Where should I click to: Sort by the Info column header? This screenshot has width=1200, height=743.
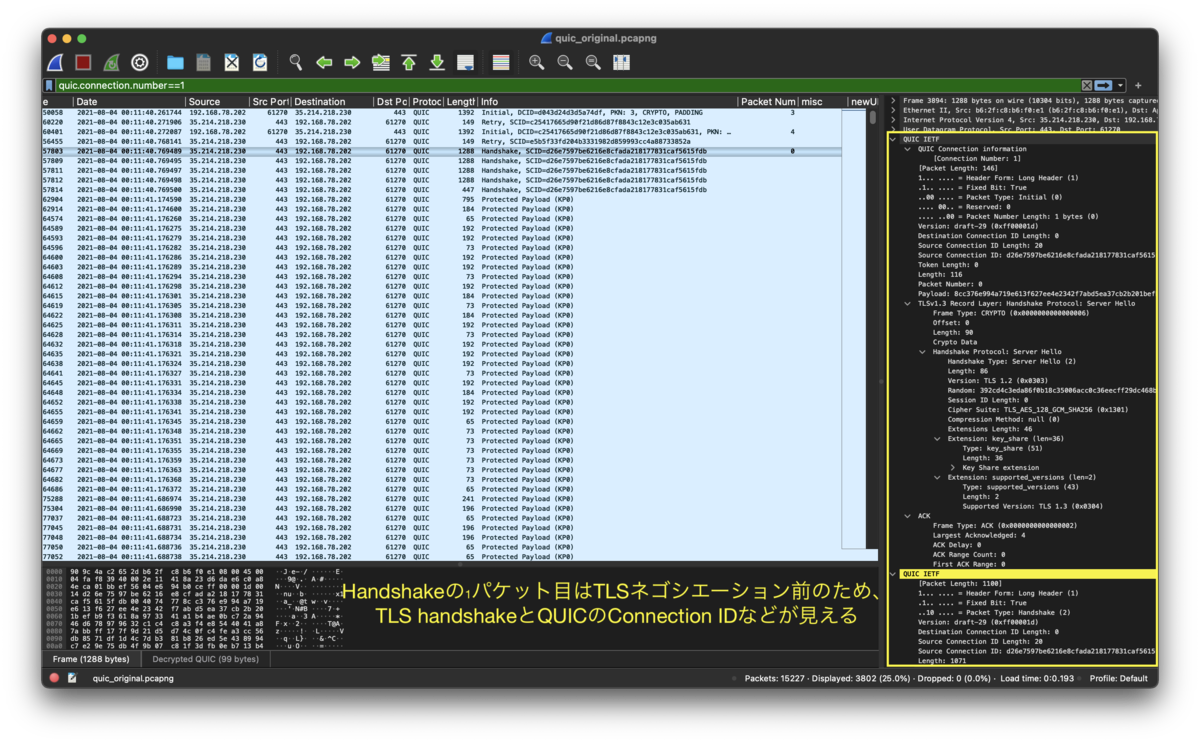(607, 102)
